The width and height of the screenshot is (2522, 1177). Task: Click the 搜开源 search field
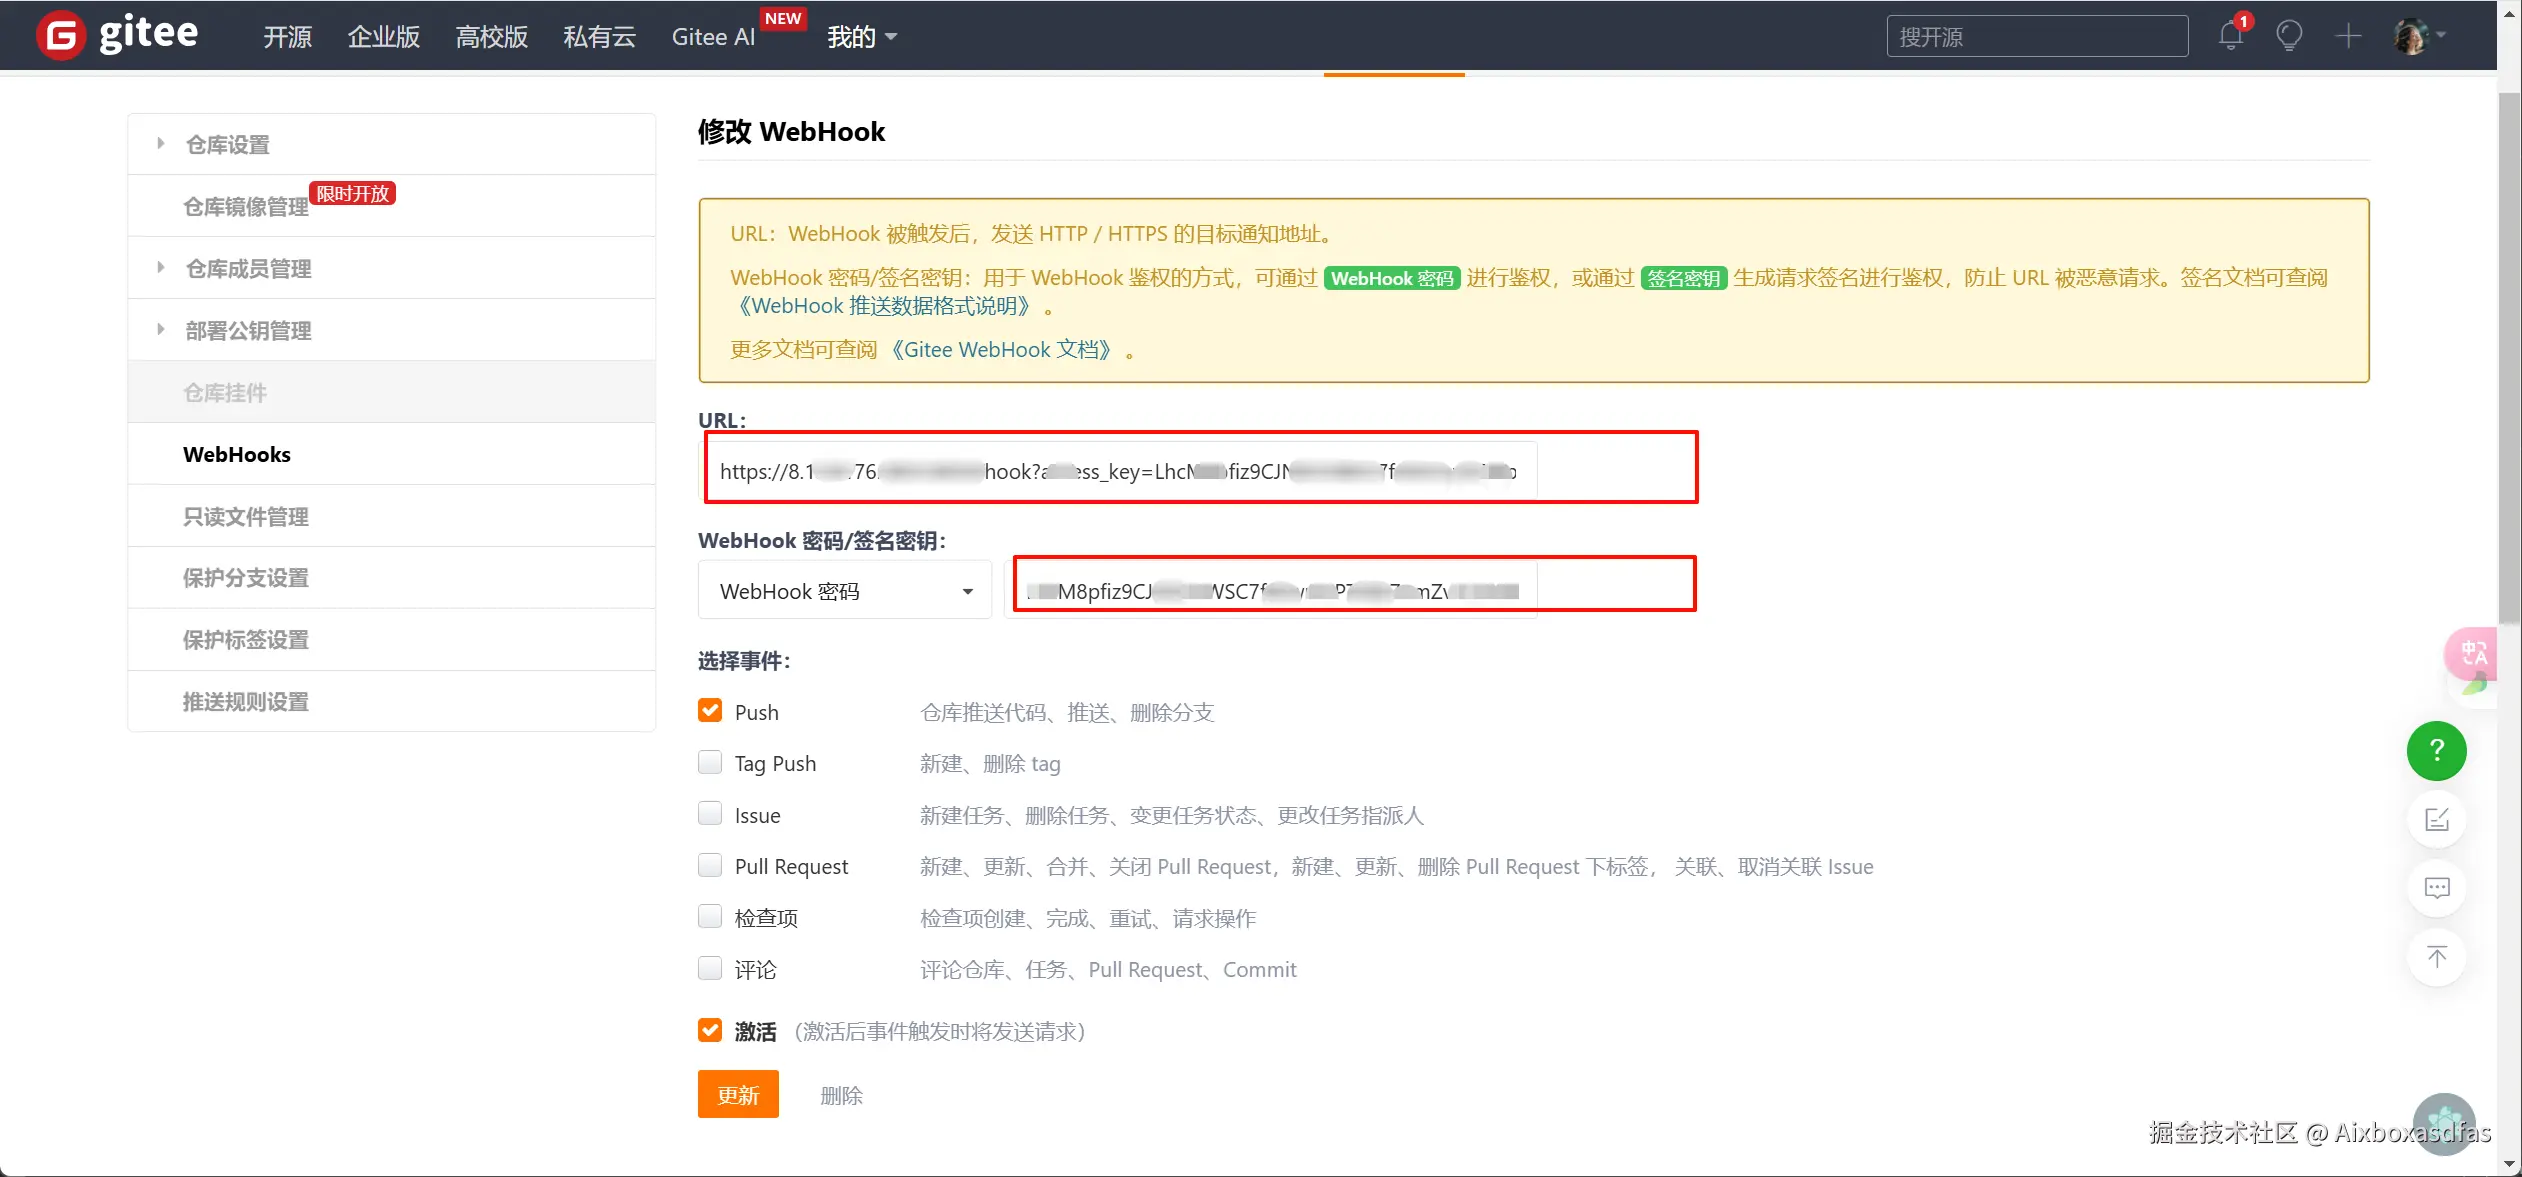point(2036,37)
